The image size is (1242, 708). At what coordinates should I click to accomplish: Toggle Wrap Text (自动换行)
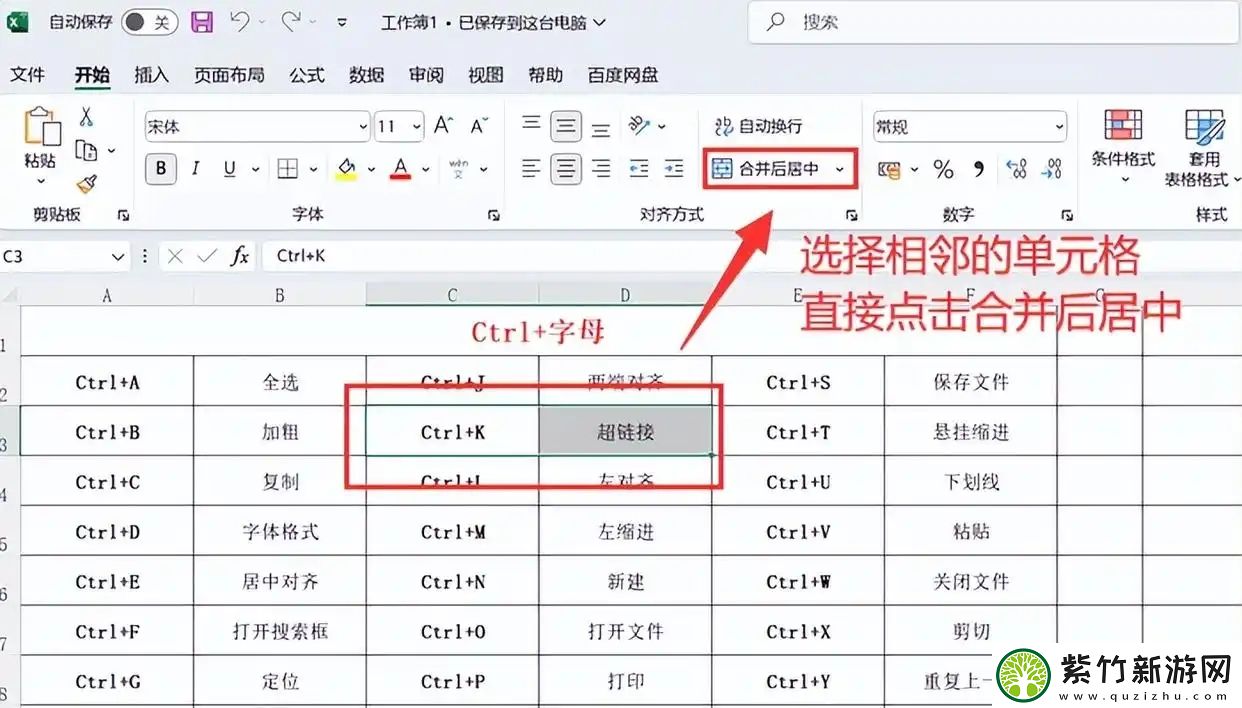click(x=758, y=126)
